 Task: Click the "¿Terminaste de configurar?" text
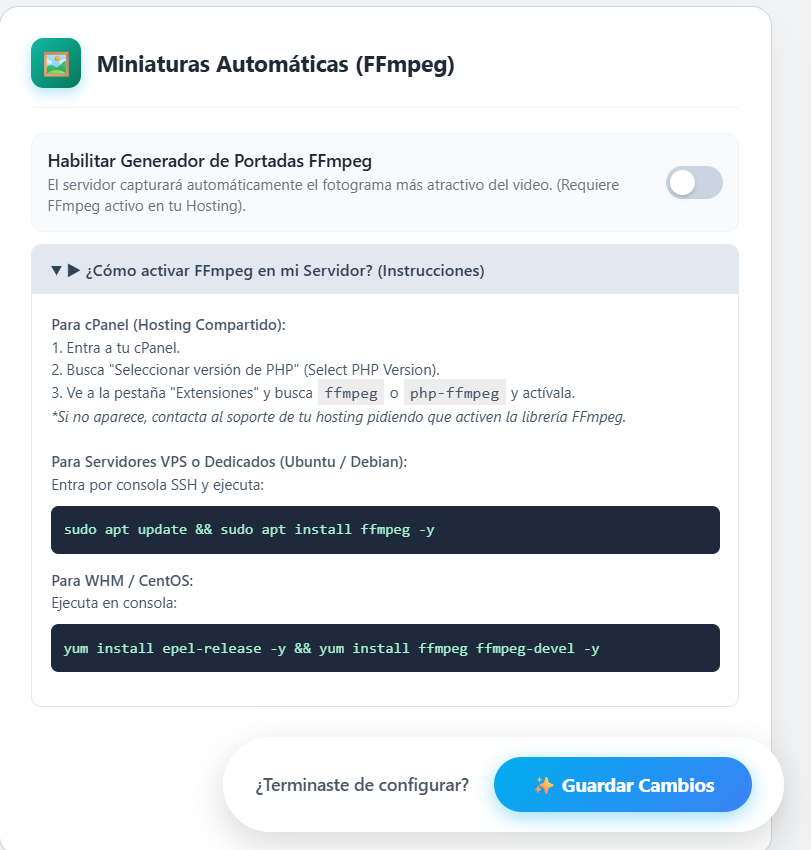362,785
